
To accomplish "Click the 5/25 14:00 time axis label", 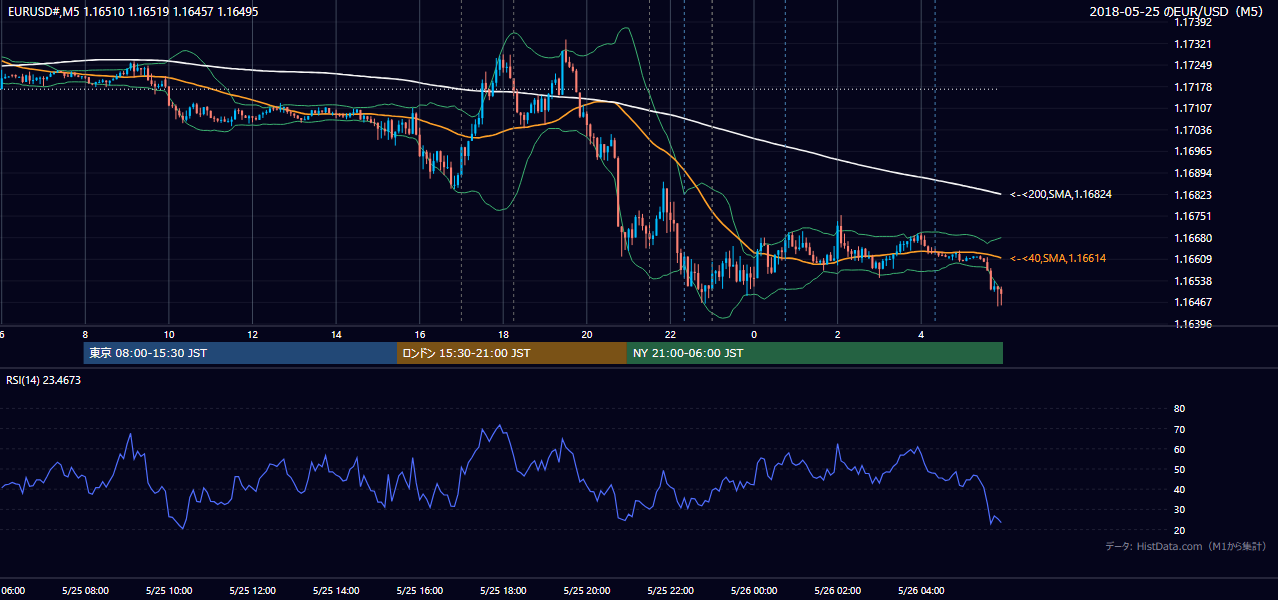I will tap(335, 591).
